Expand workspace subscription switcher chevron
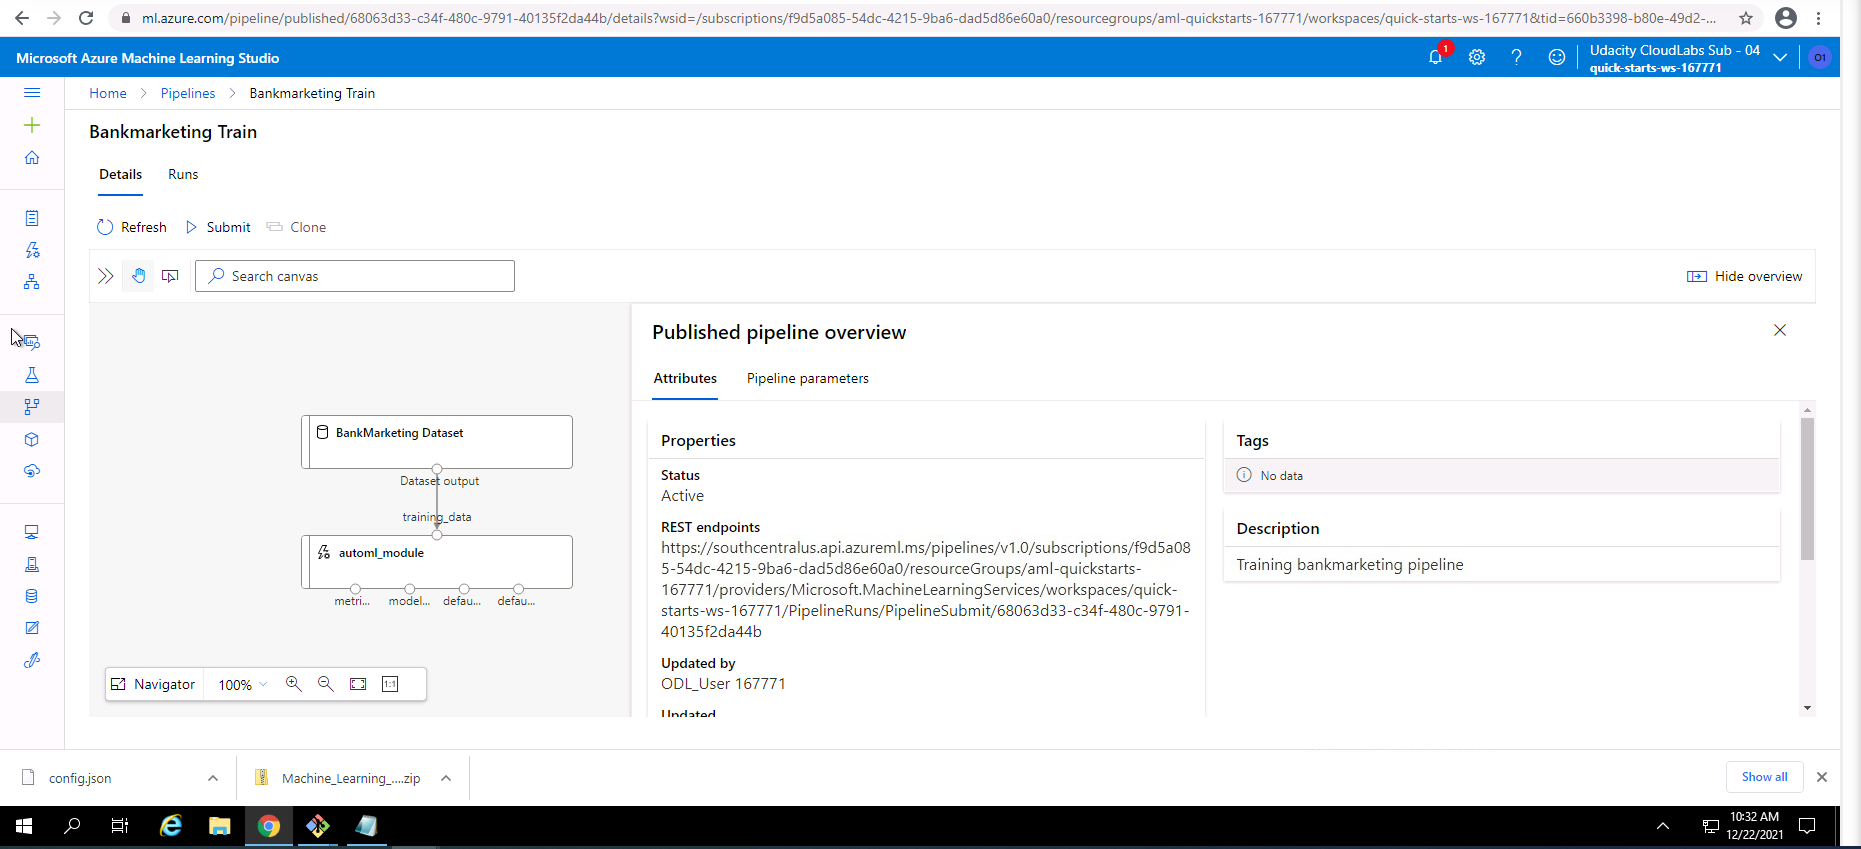1861x849 pixels. [1780, 58]
